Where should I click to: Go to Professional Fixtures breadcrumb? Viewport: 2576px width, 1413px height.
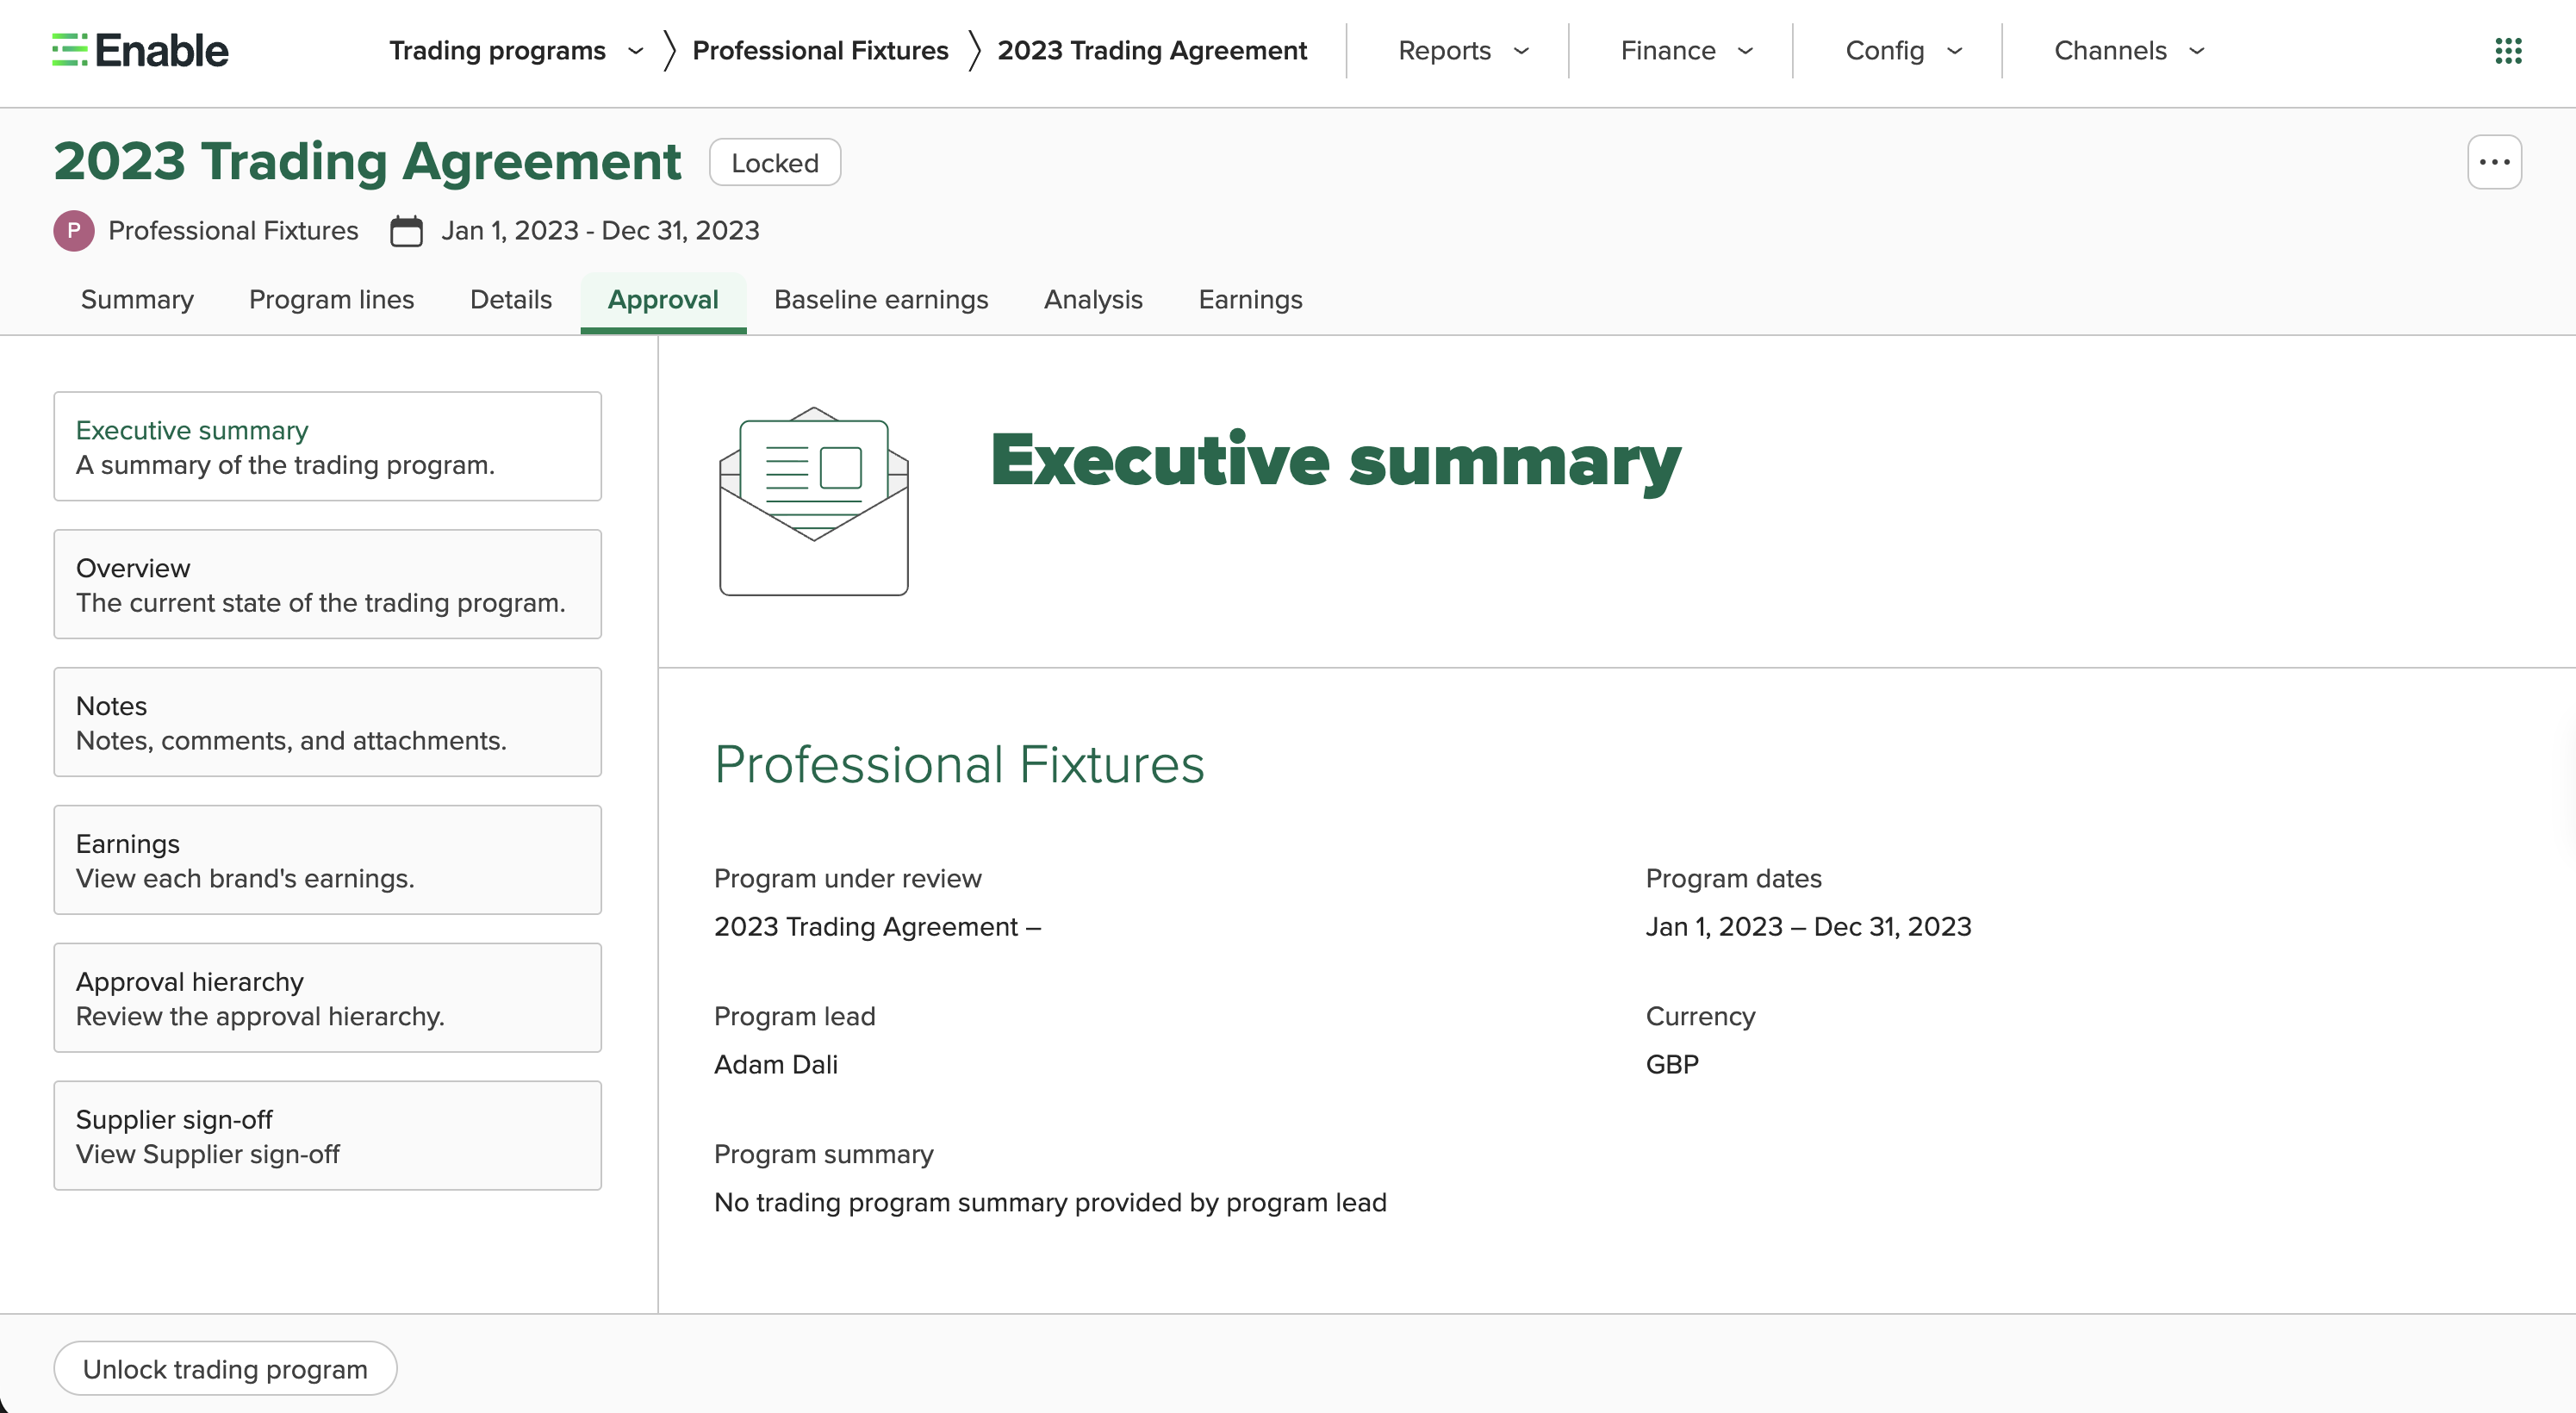(820, 50)
